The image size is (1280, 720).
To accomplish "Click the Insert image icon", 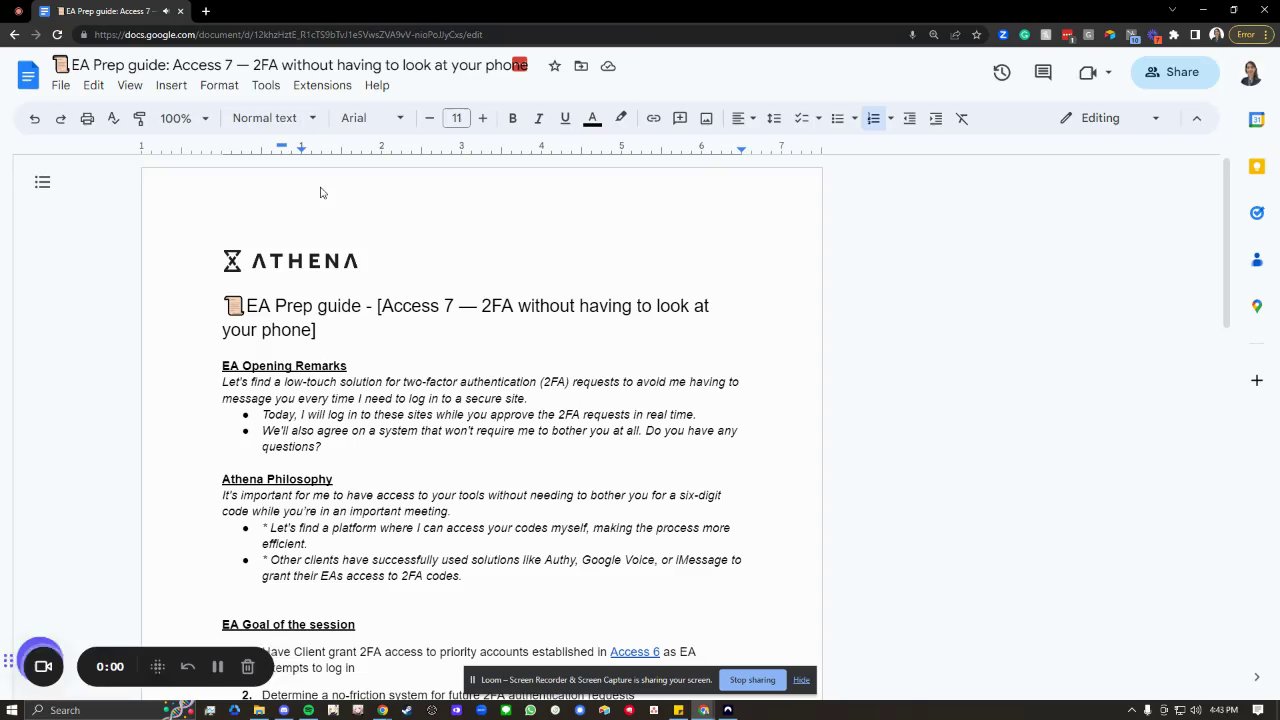I will [x=706, y=118].
